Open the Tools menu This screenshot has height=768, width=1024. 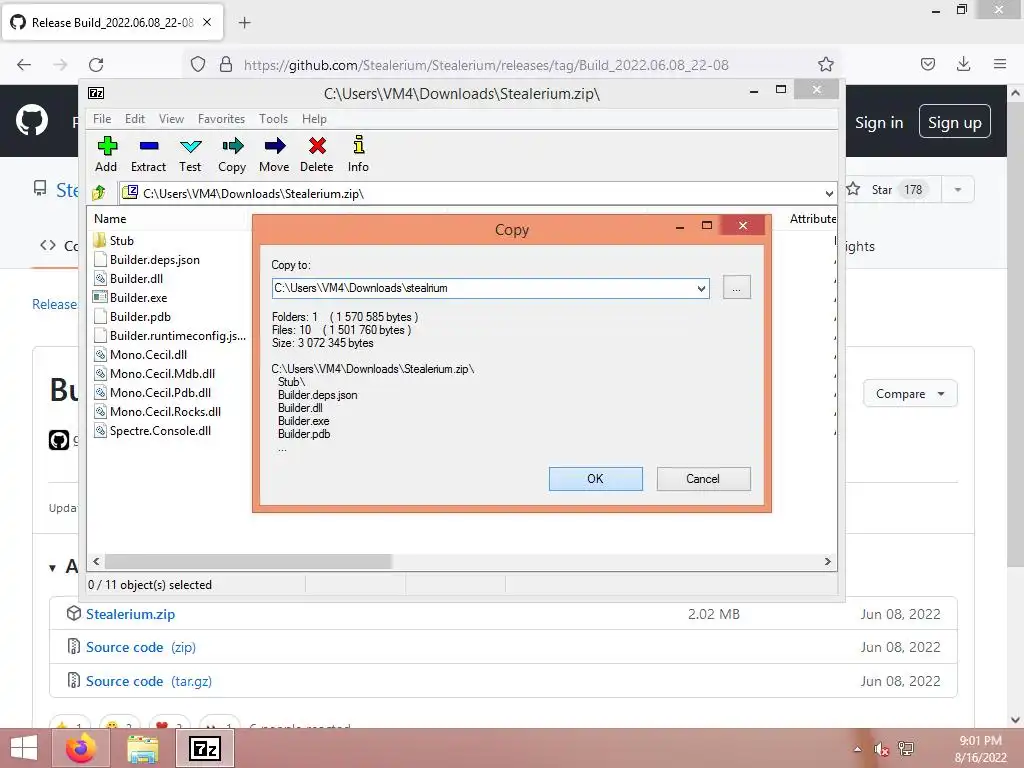coord(273,119)
